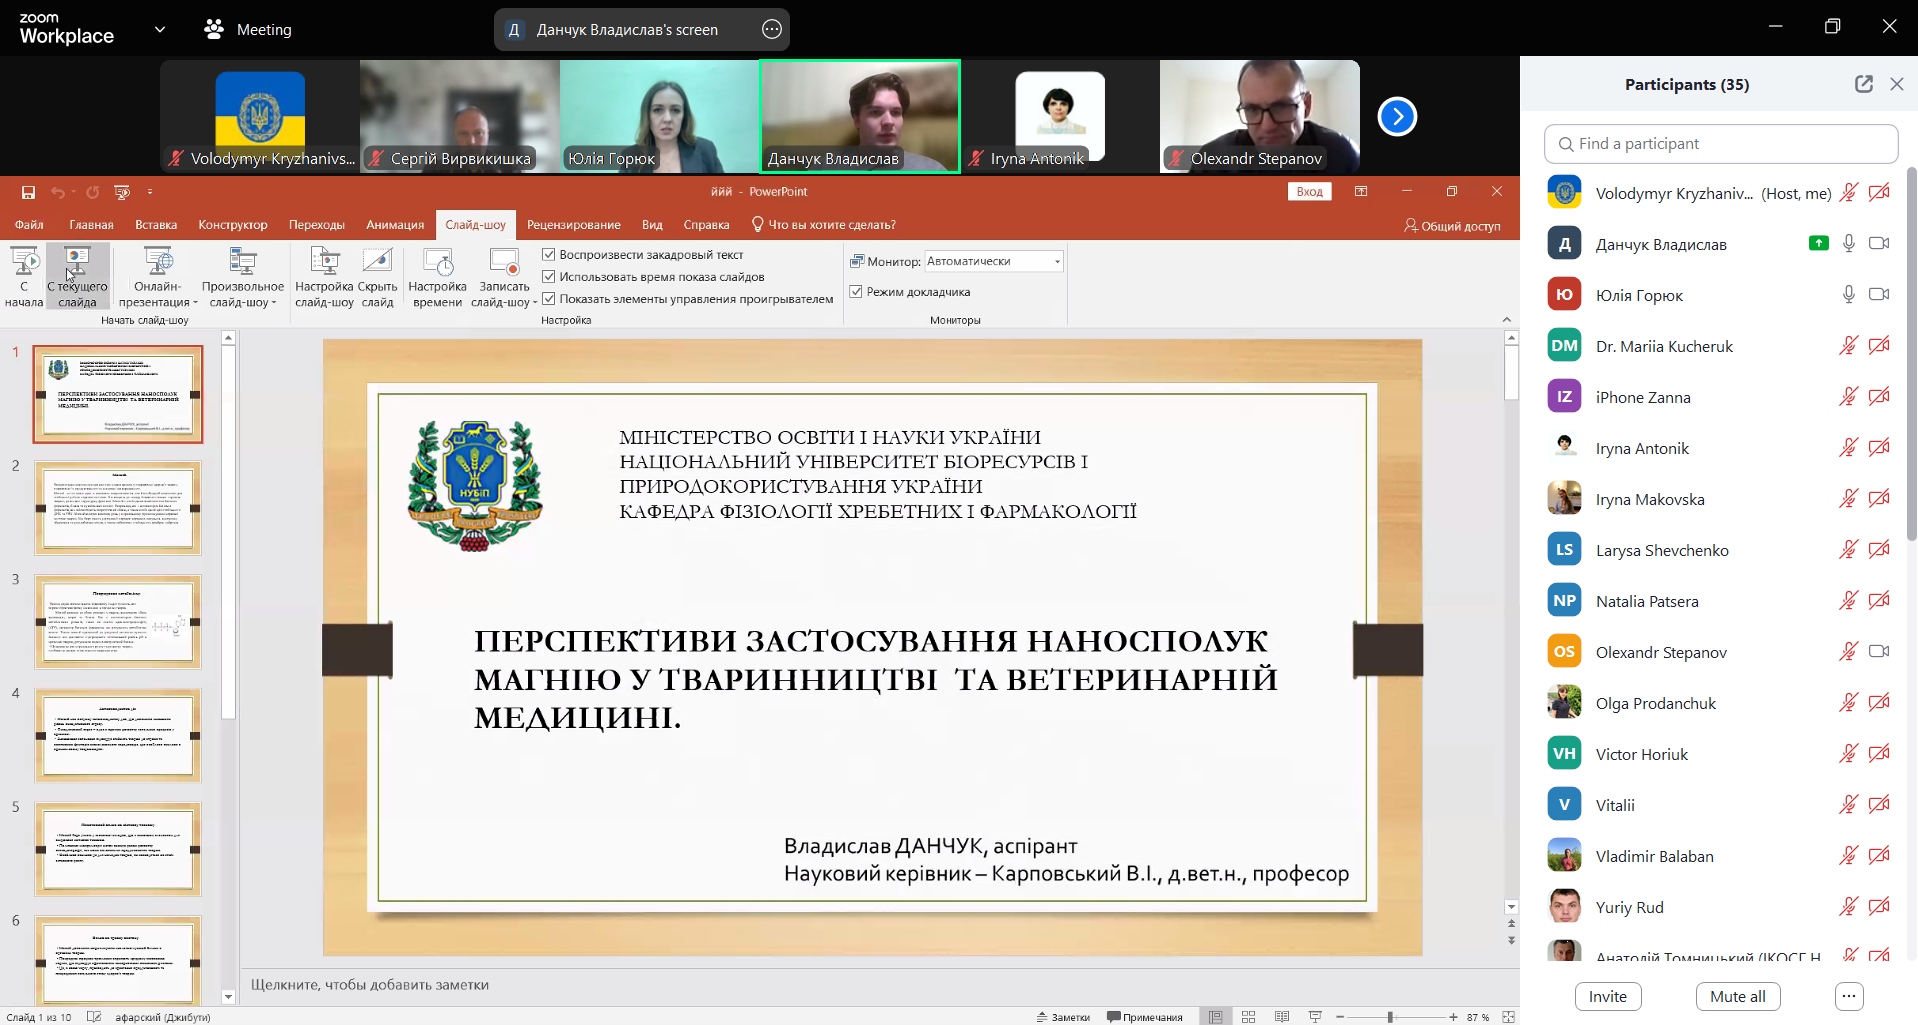The height and width of the screenshot is (1025, 1918).
Task: Click the Mute all button
Action: click(1737, 996)
